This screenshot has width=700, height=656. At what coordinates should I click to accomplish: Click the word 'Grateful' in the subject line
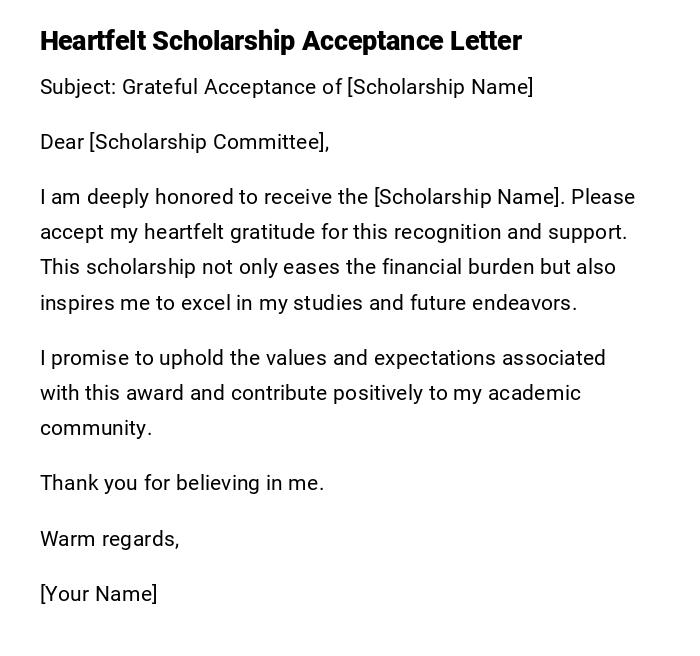click(x=160, y=87)
